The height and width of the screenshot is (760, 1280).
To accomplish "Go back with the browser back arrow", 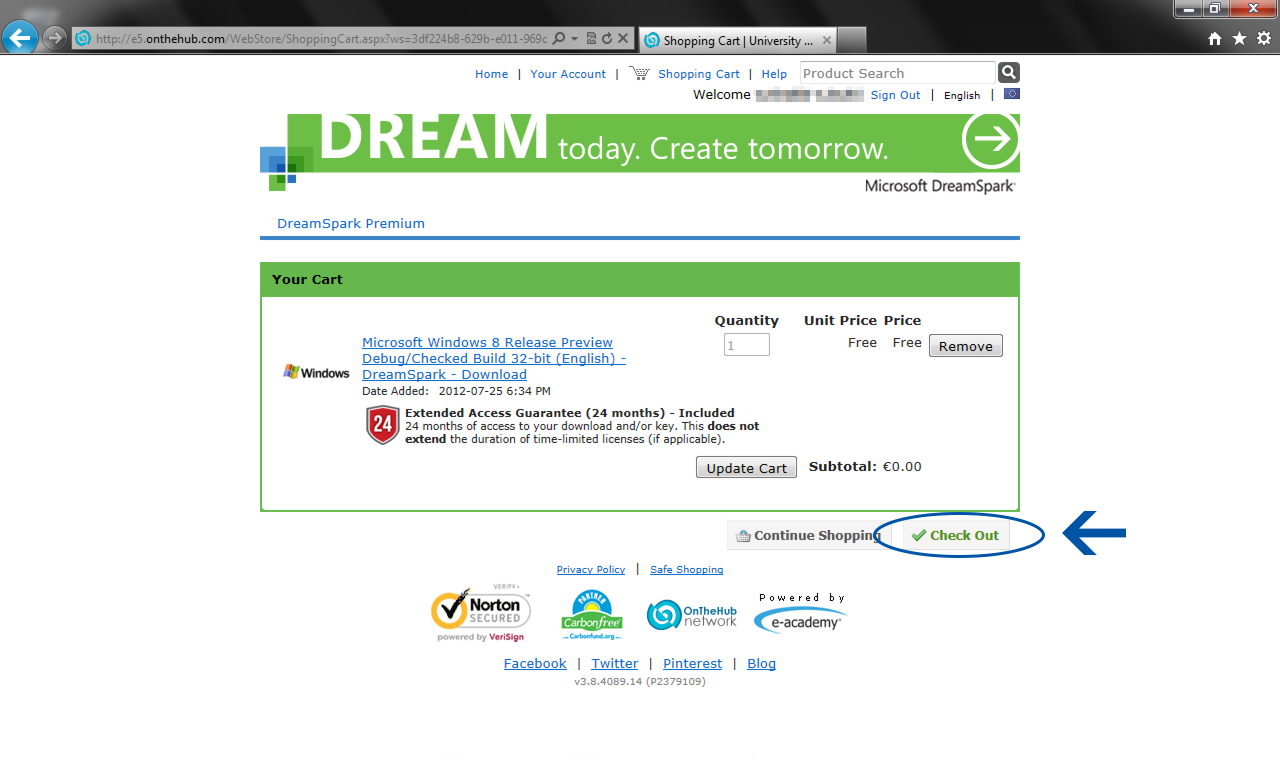I will [20, 38].
